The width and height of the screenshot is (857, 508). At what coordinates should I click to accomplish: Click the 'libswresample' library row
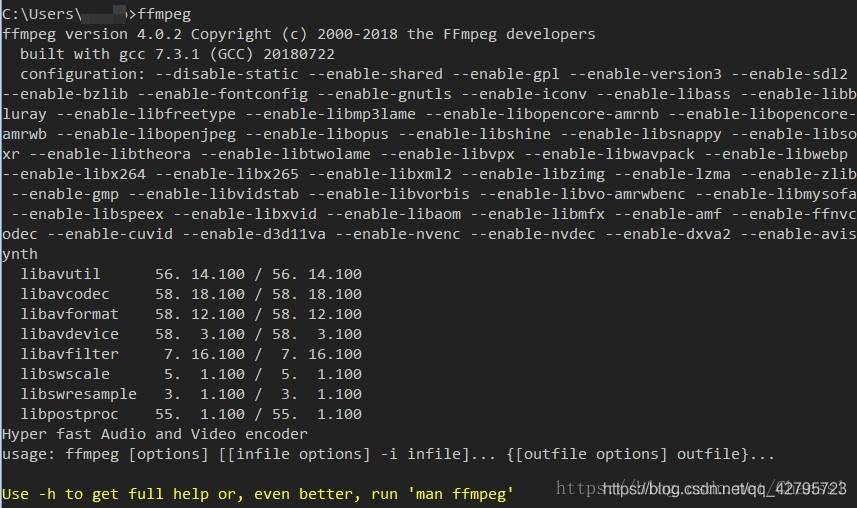click(x=191, y=394)
